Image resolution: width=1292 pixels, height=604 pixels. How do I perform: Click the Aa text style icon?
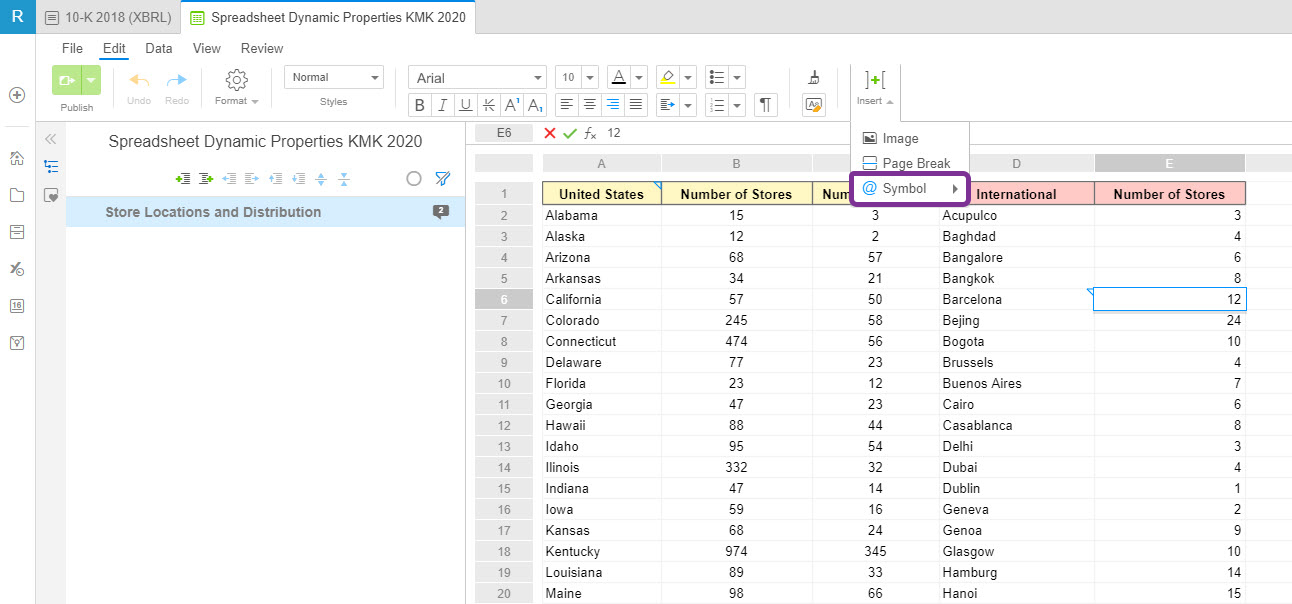(x=814, y=104)
